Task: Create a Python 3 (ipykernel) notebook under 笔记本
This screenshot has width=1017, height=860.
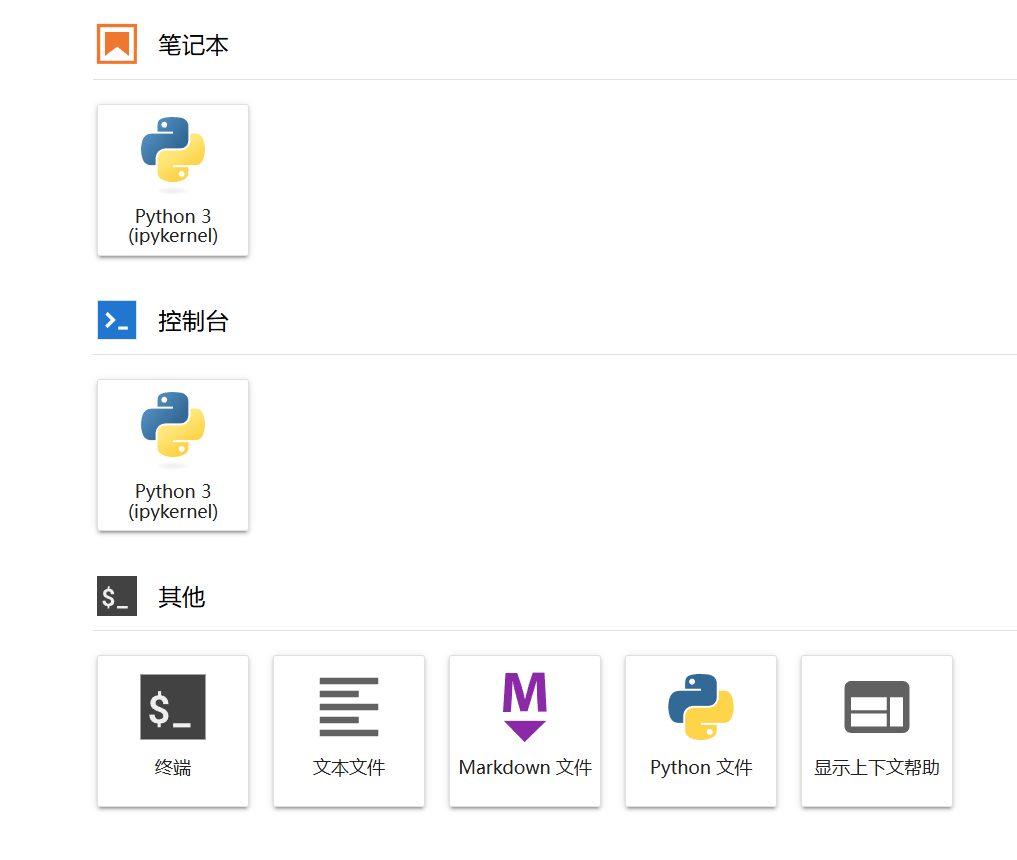Action: (173, 180)
